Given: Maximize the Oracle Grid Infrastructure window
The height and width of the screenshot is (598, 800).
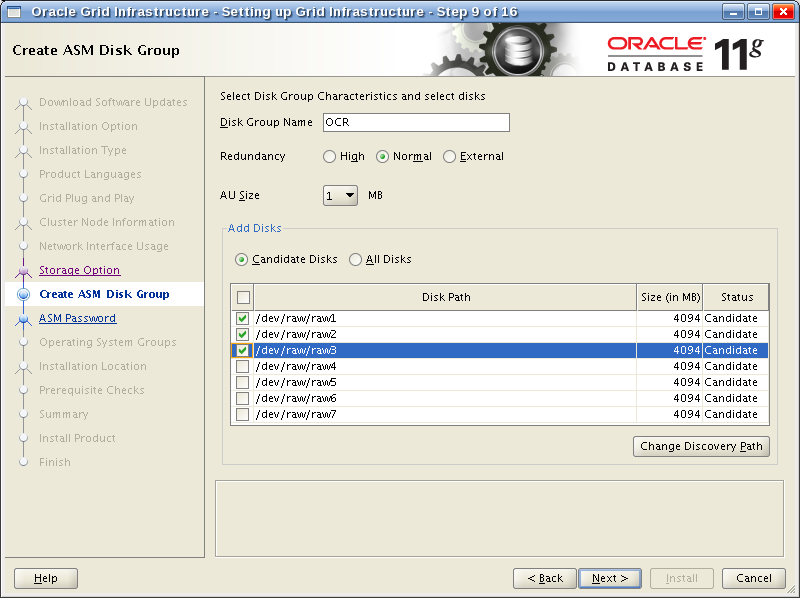Looking at the screenshot, I should [x=758, y=11].
